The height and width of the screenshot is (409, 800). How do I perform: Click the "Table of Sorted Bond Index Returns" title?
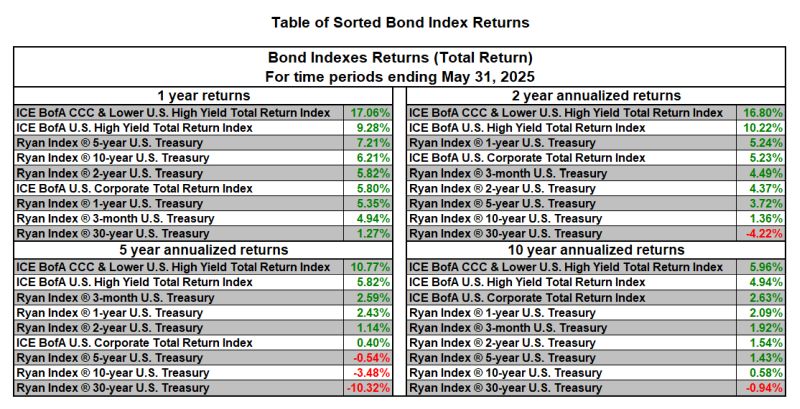pos(400,21)
